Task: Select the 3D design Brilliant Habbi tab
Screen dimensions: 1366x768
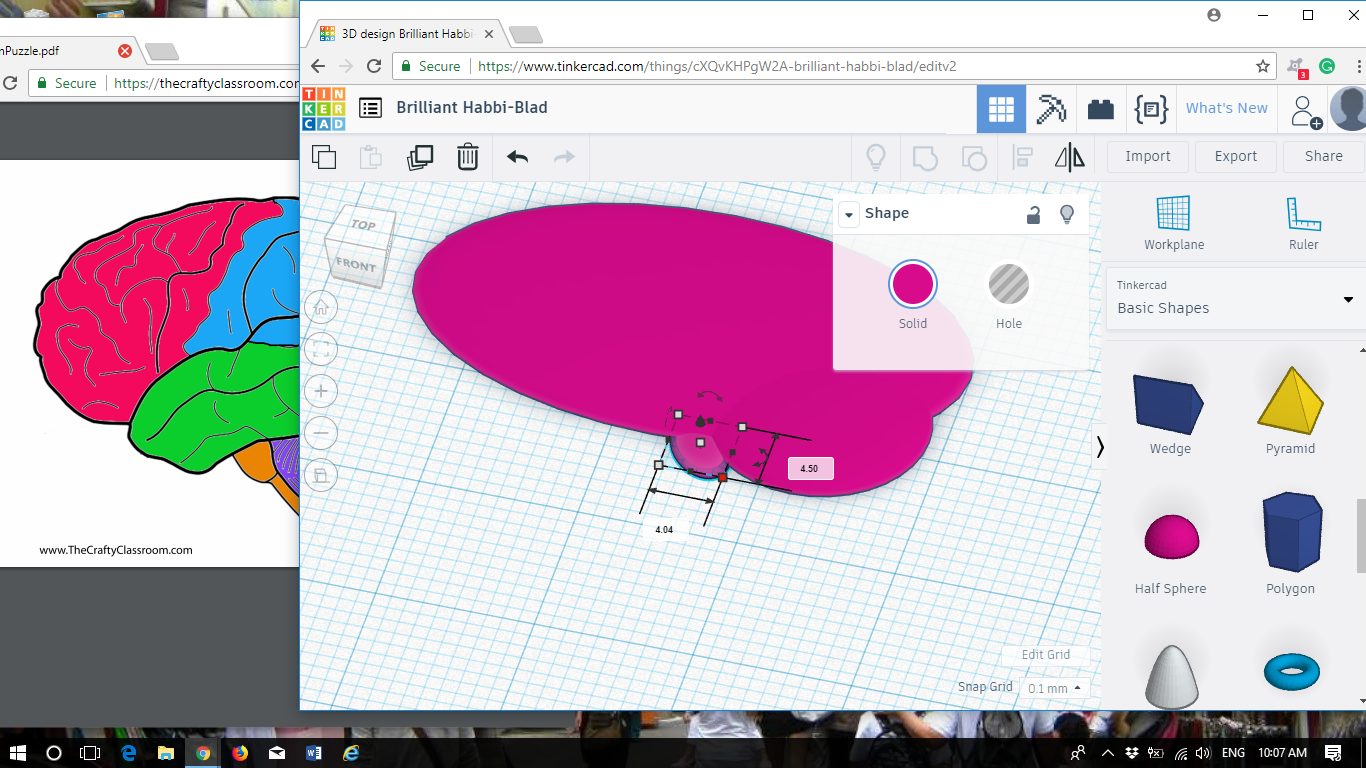Action: coord(404,33)
